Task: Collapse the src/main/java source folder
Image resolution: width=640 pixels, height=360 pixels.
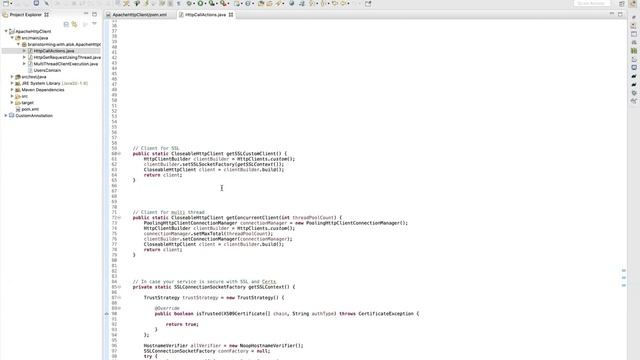Action: click(12, 38)
